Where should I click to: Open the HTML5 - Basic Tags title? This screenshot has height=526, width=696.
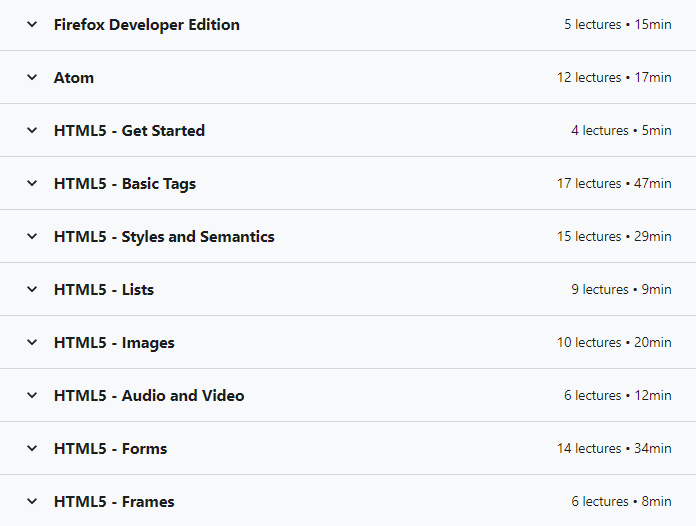click(x=125, y=184)
